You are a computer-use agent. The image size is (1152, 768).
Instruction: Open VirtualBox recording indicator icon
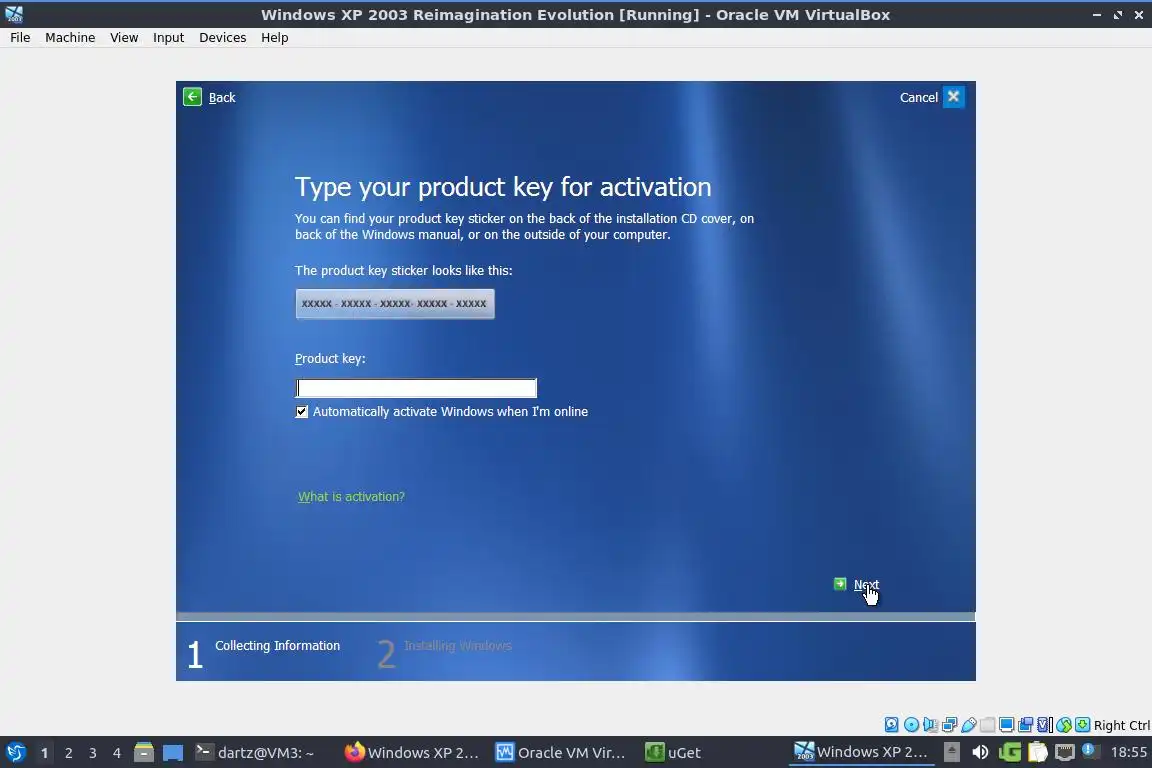[x=1026, y=725]
